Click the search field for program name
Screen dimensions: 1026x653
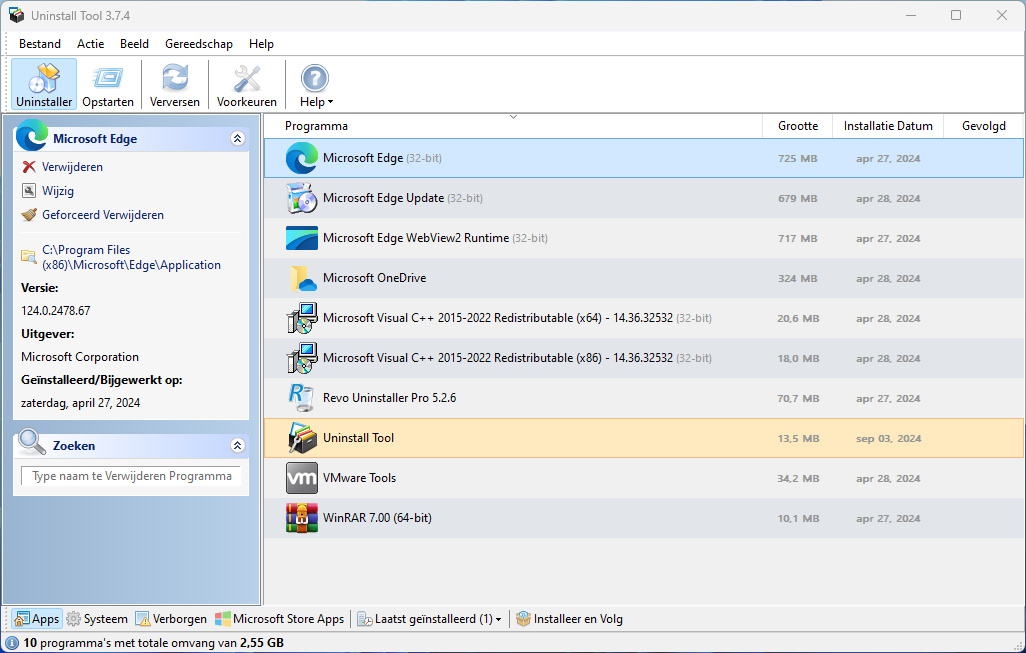(x=131, y=476)
